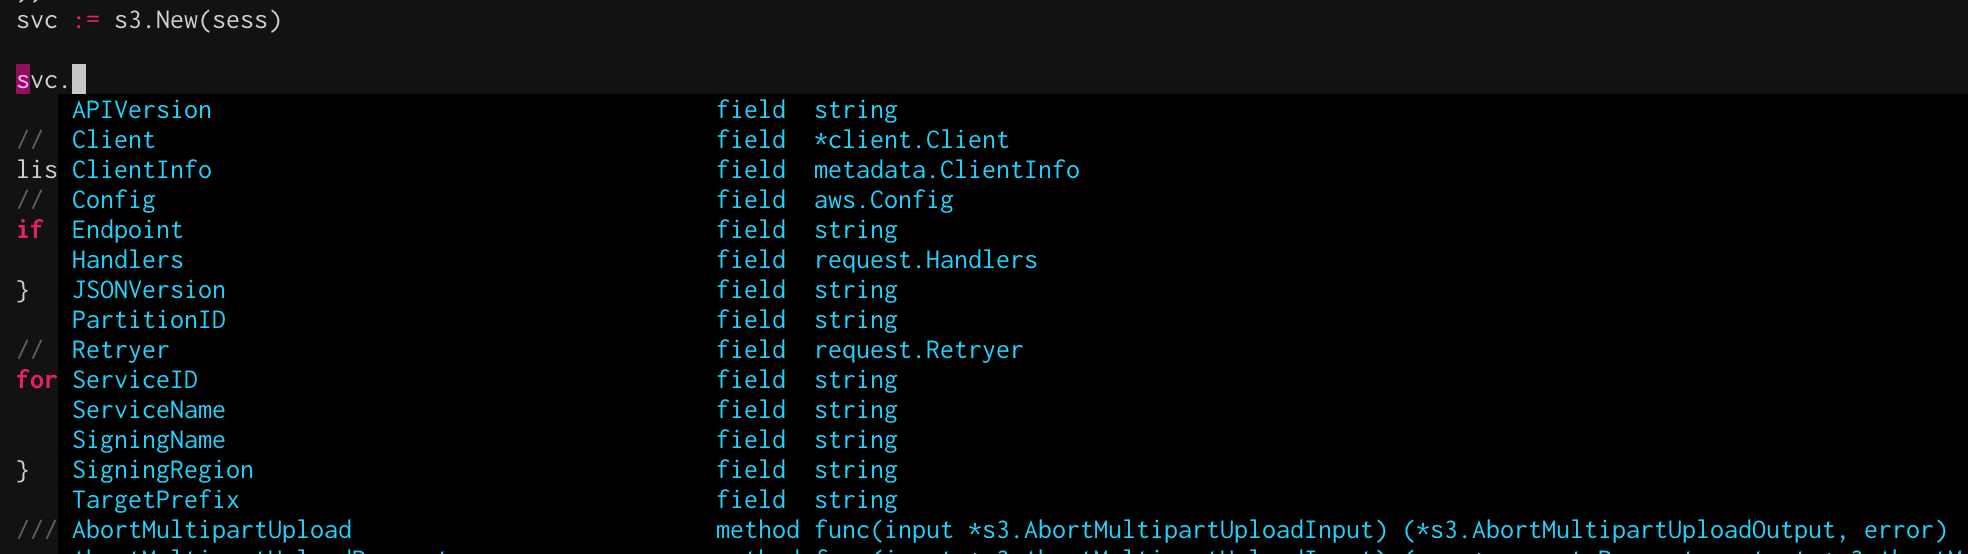Select the Config completion item
1968x554 pixels.
[113, 200]
